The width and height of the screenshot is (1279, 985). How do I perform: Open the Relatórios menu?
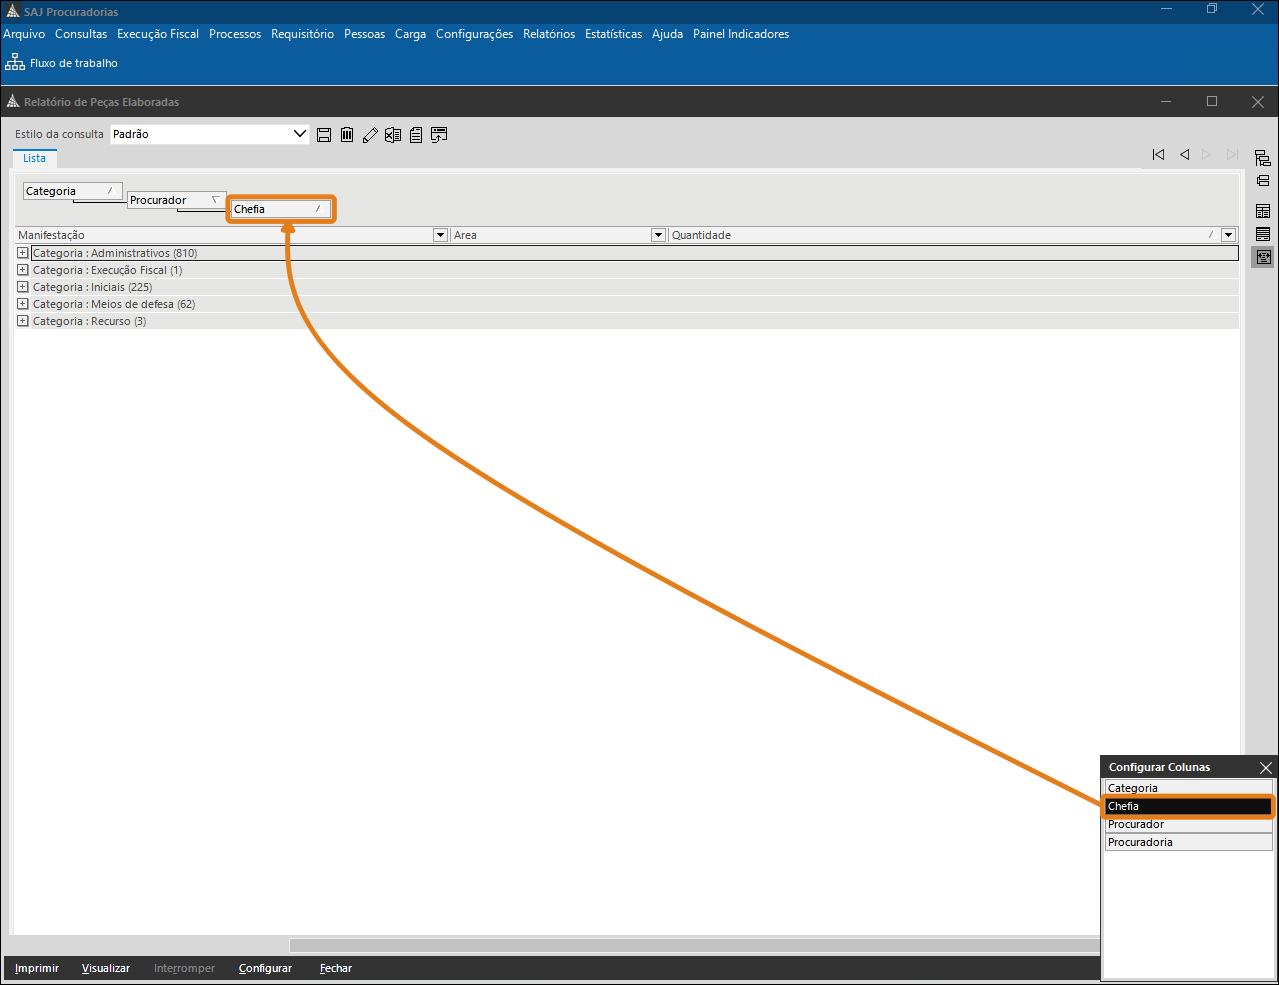[x=549, y=34]
